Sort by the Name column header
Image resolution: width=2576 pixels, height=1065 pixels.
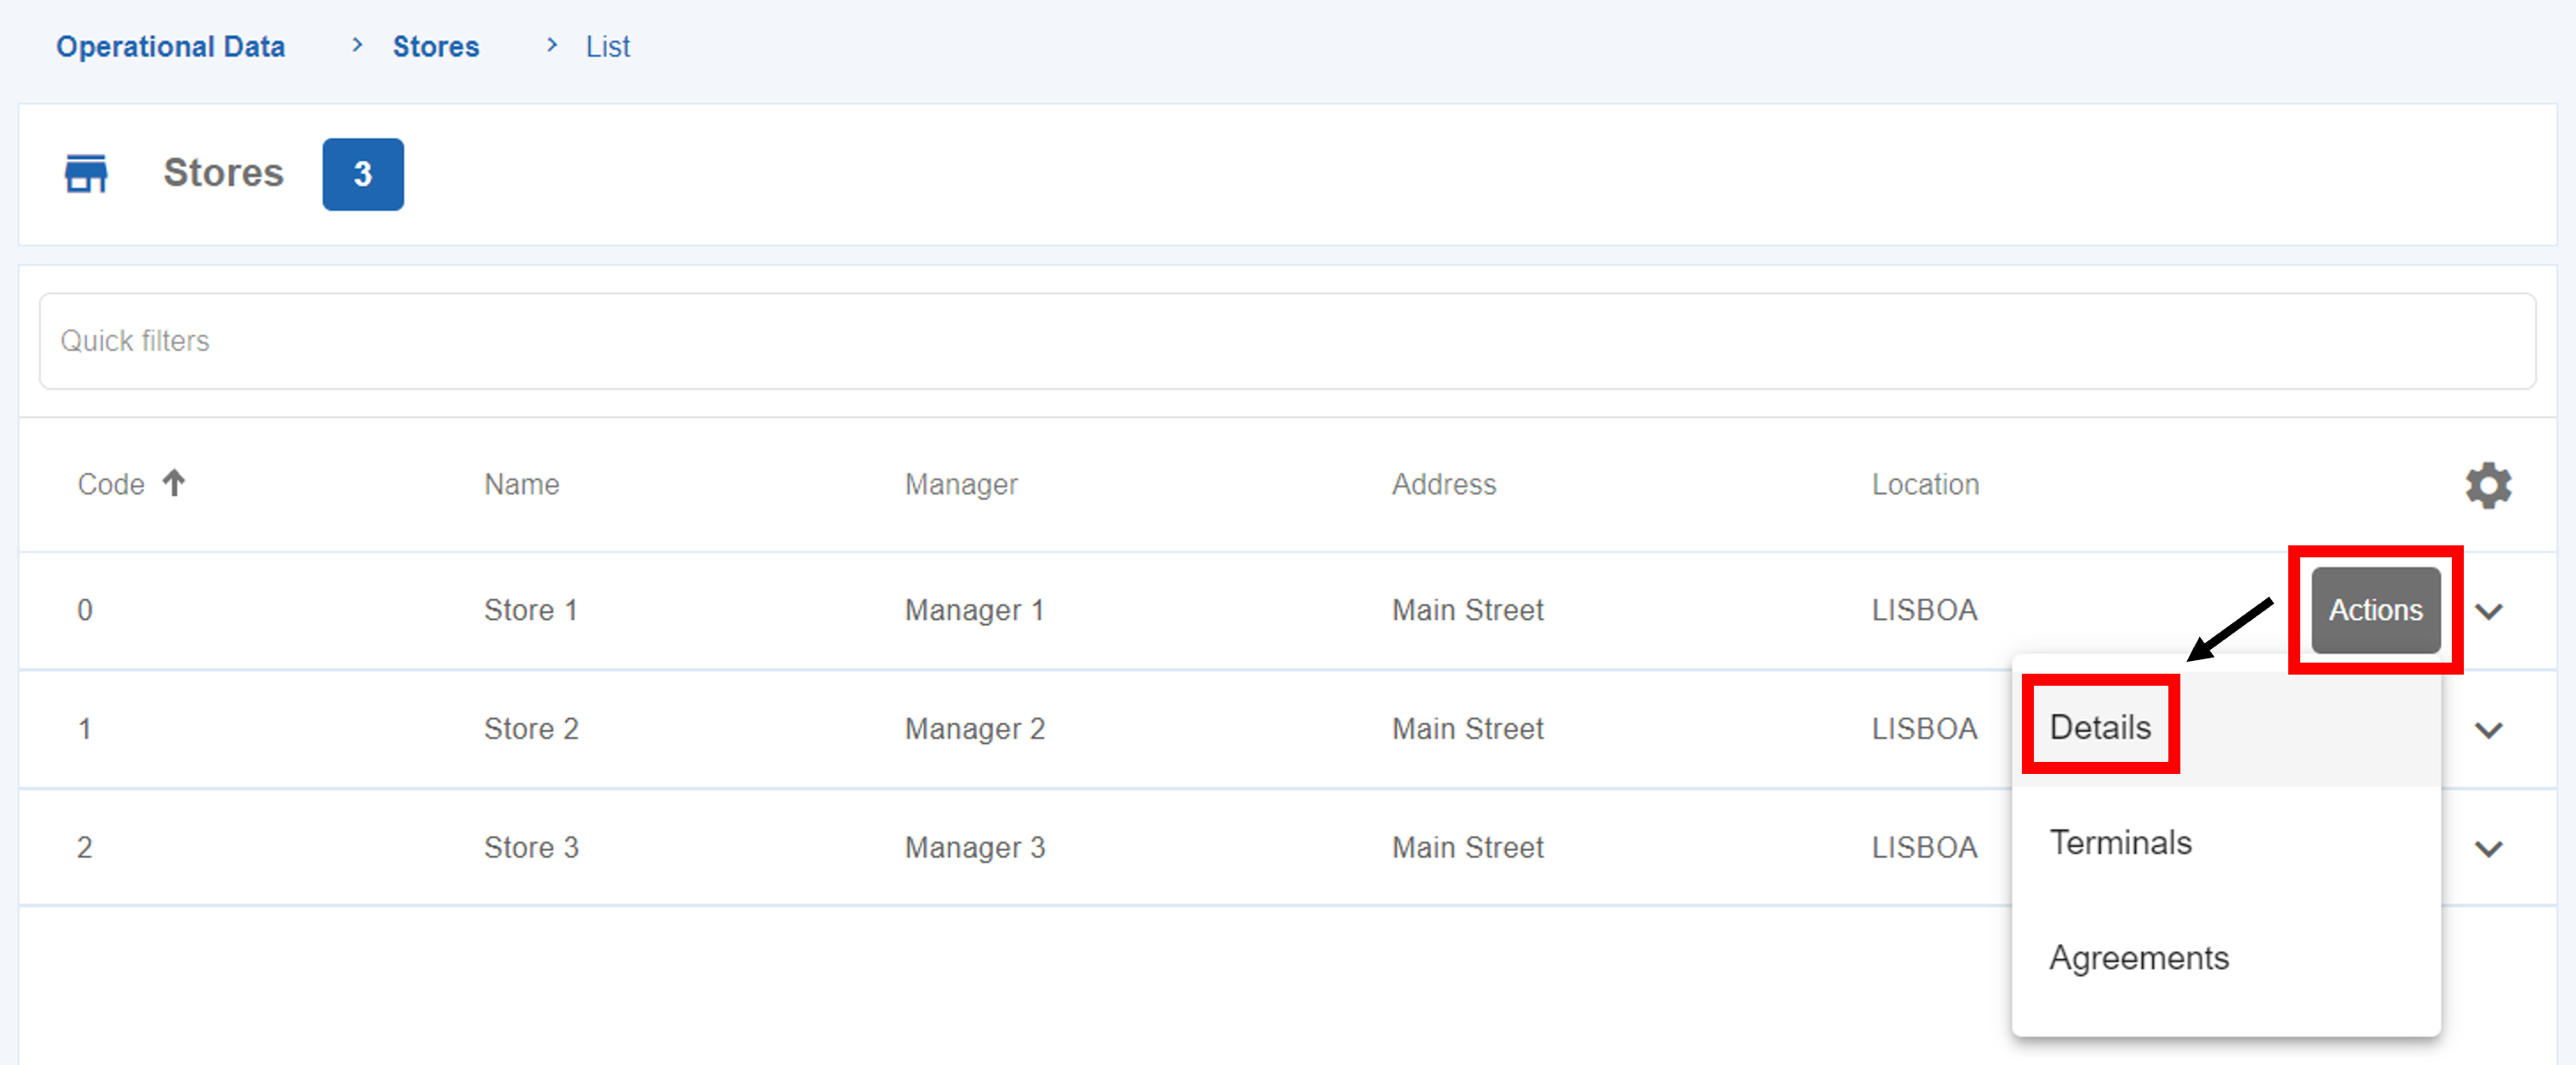[x=521, y=485]
